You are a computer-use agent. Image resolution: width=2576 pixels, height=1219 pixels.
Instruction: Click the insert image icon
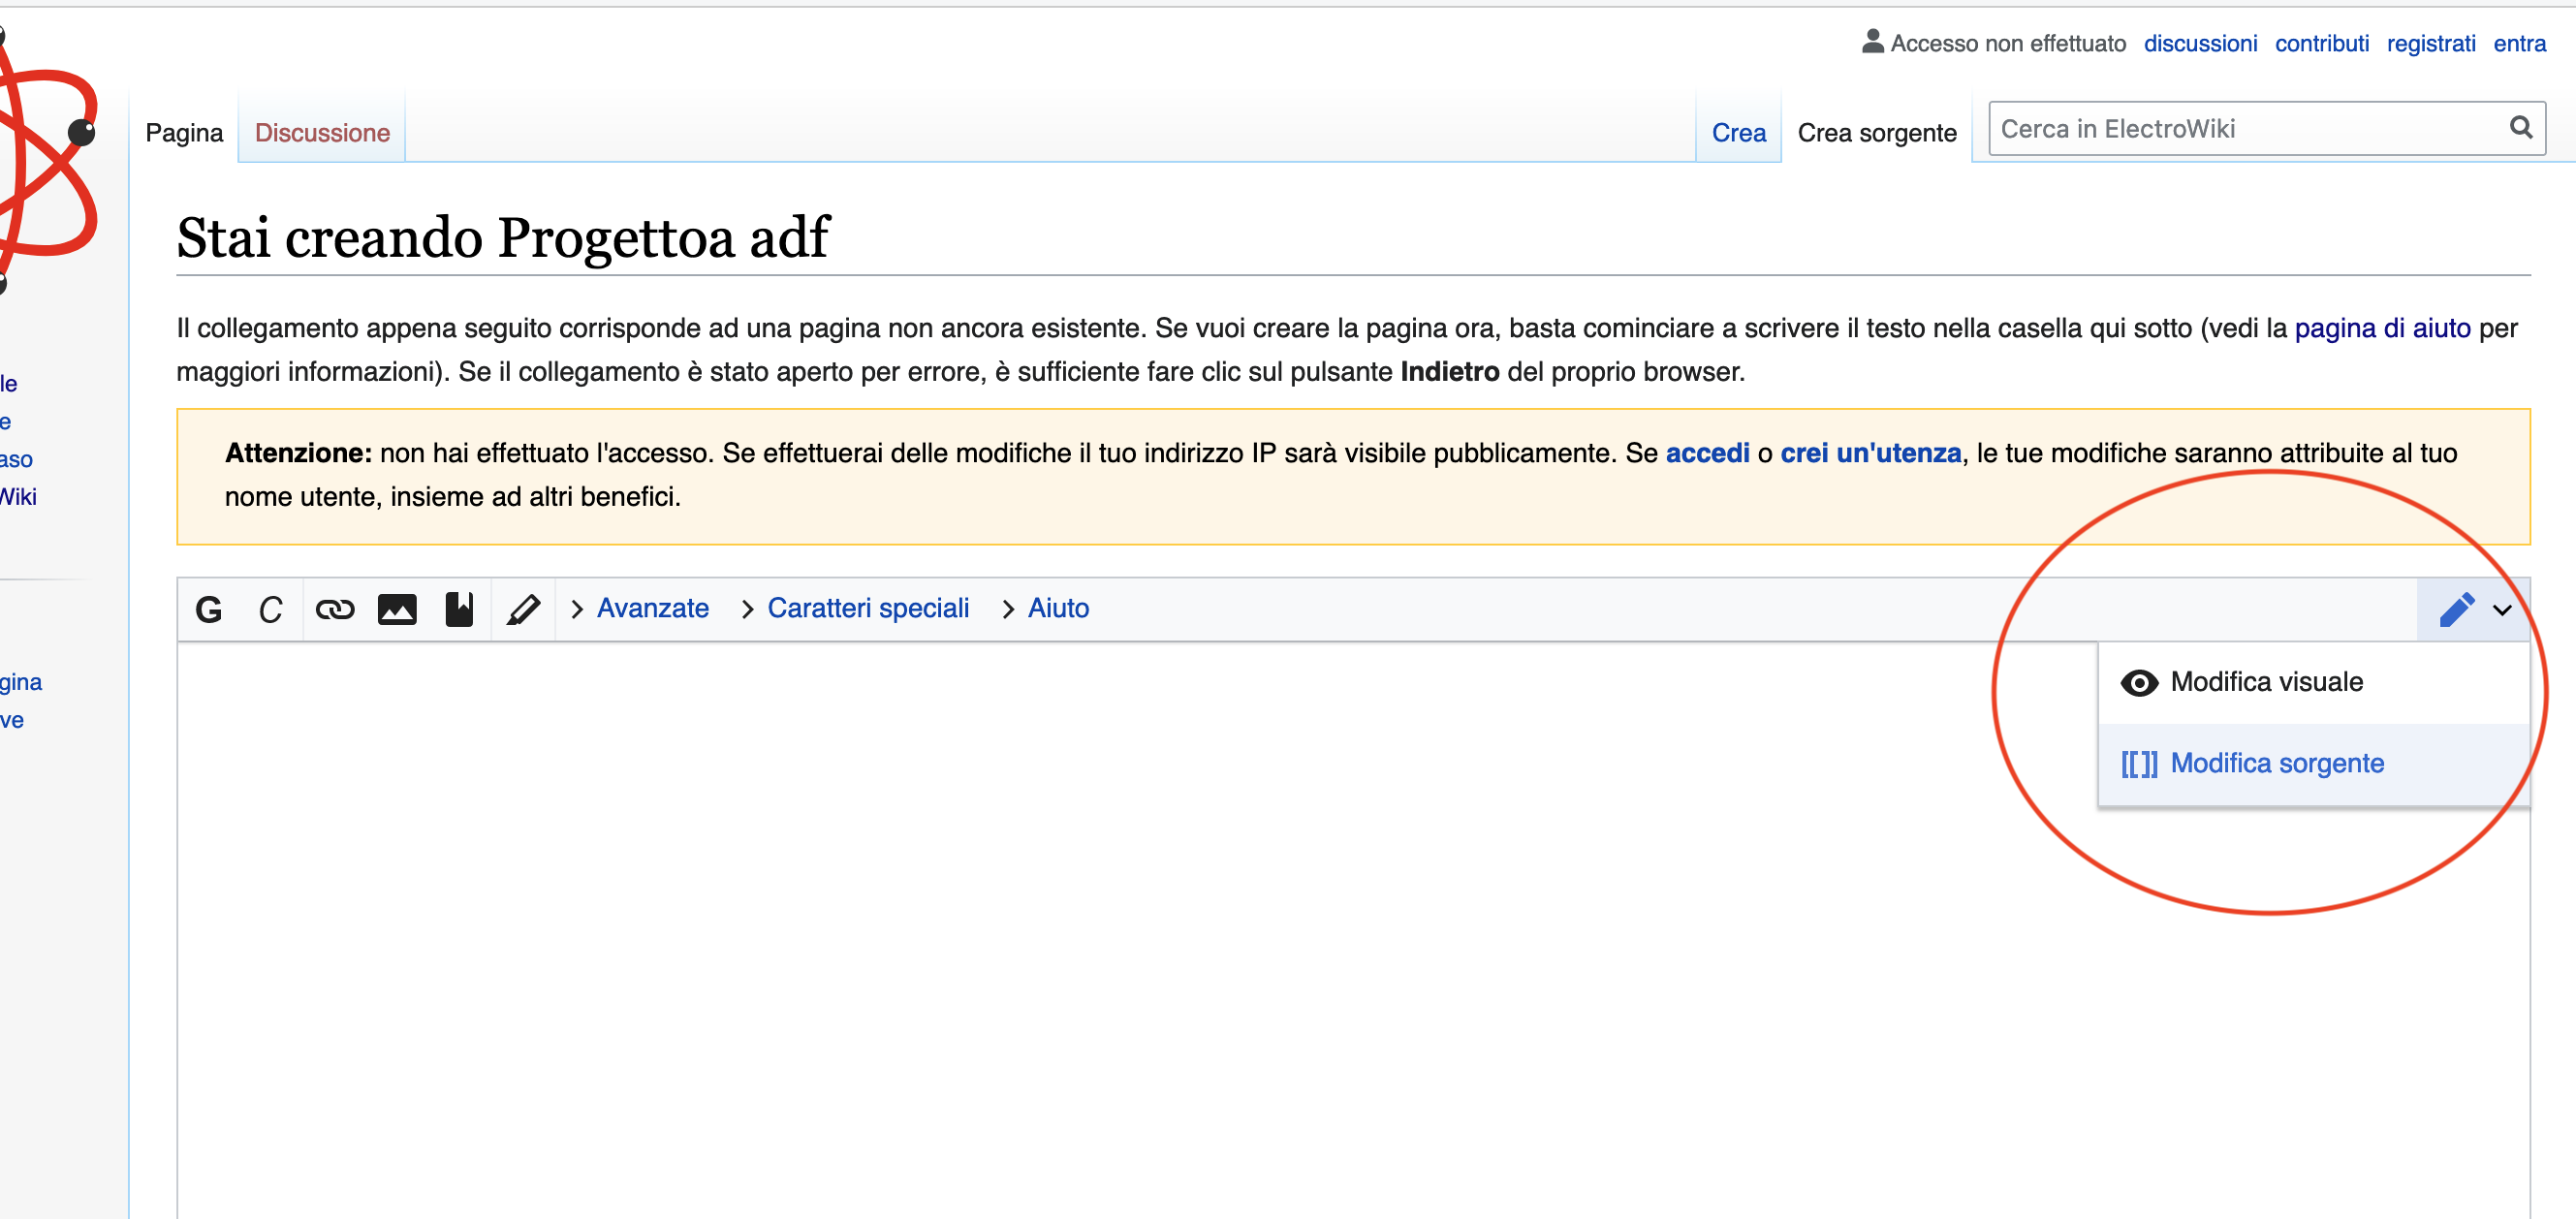pos(397,609)
